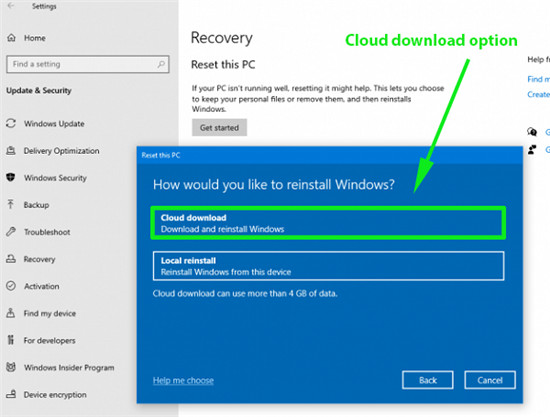Open Troubleshoot wrench icon
The width and height of the screenshot is (550, 417).
pyautogui.click(x=11, y=231)
